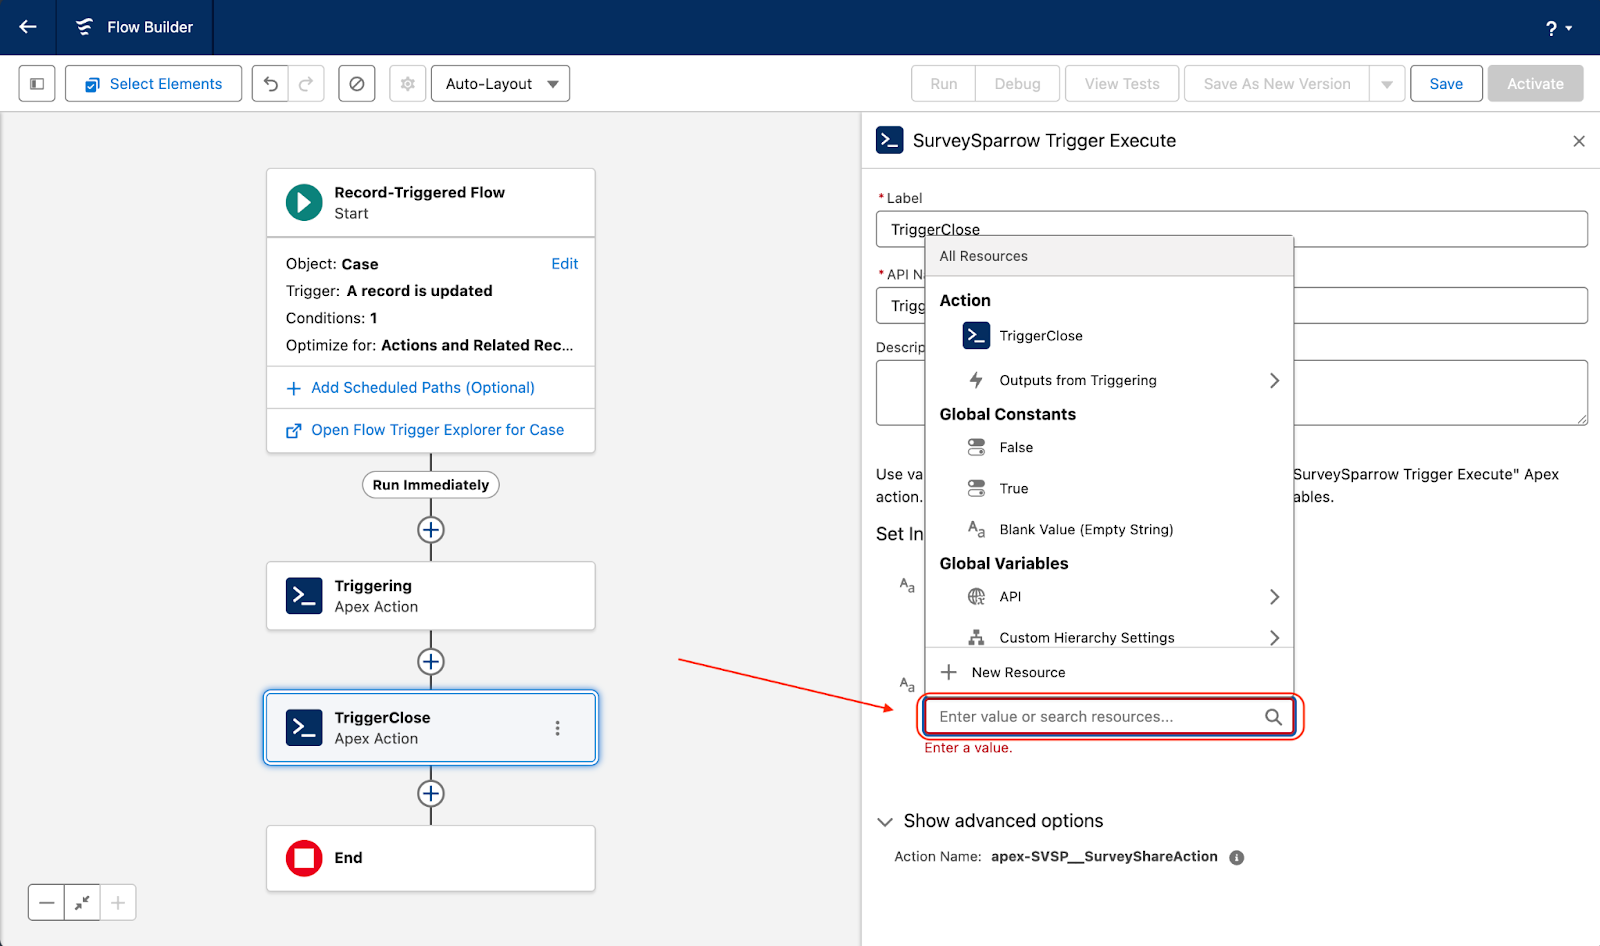The height and width of the screenshot is (946, 1600).
Task: Open dropdown arrow beside Save As New Version
Action: click(x=1387, y=84)
